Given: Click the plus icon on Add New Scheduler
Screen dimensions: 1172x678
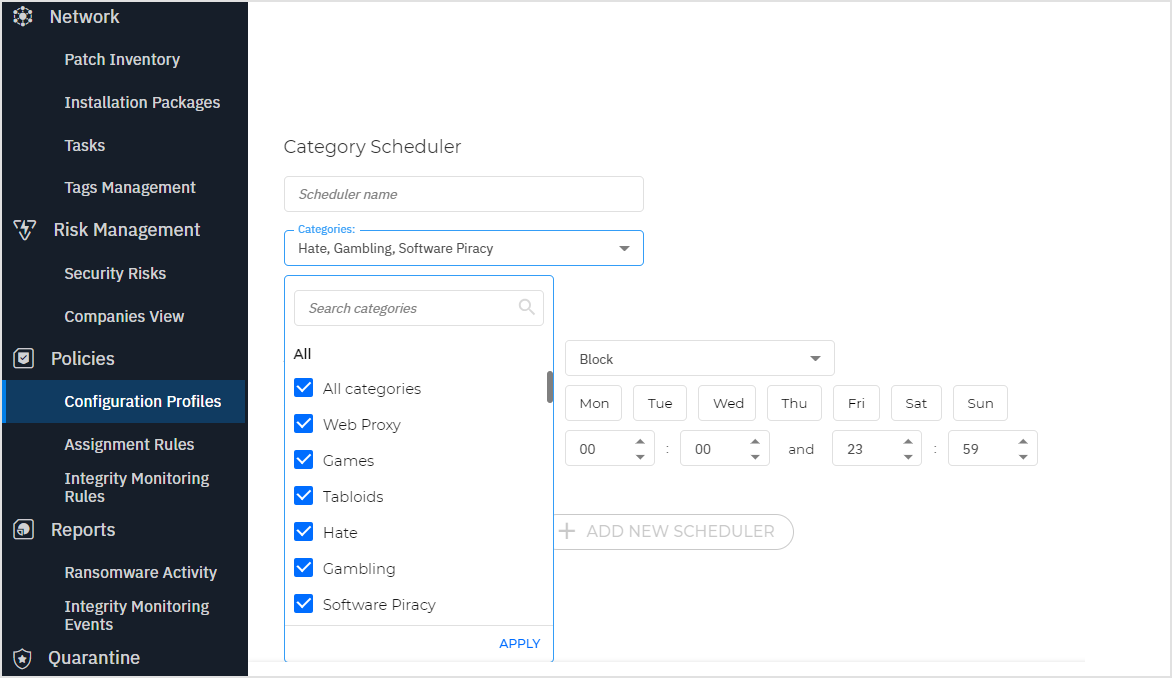Looking at the screenshot, I should point(570,531).
